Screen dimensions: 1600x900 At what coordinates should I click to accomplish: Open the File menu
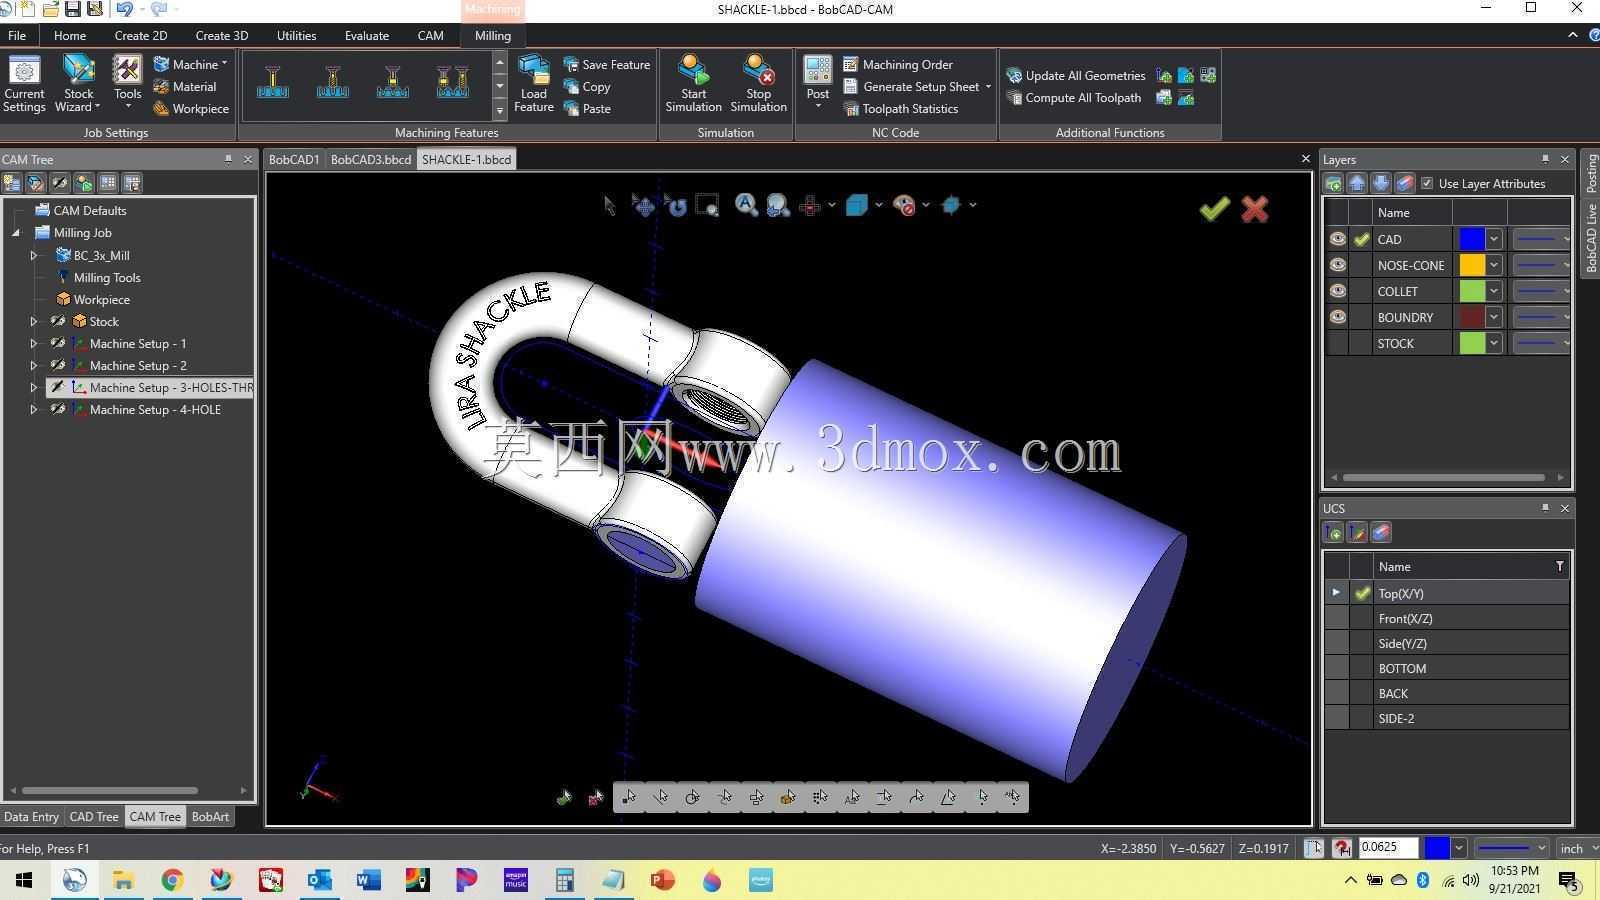point(17,35)
